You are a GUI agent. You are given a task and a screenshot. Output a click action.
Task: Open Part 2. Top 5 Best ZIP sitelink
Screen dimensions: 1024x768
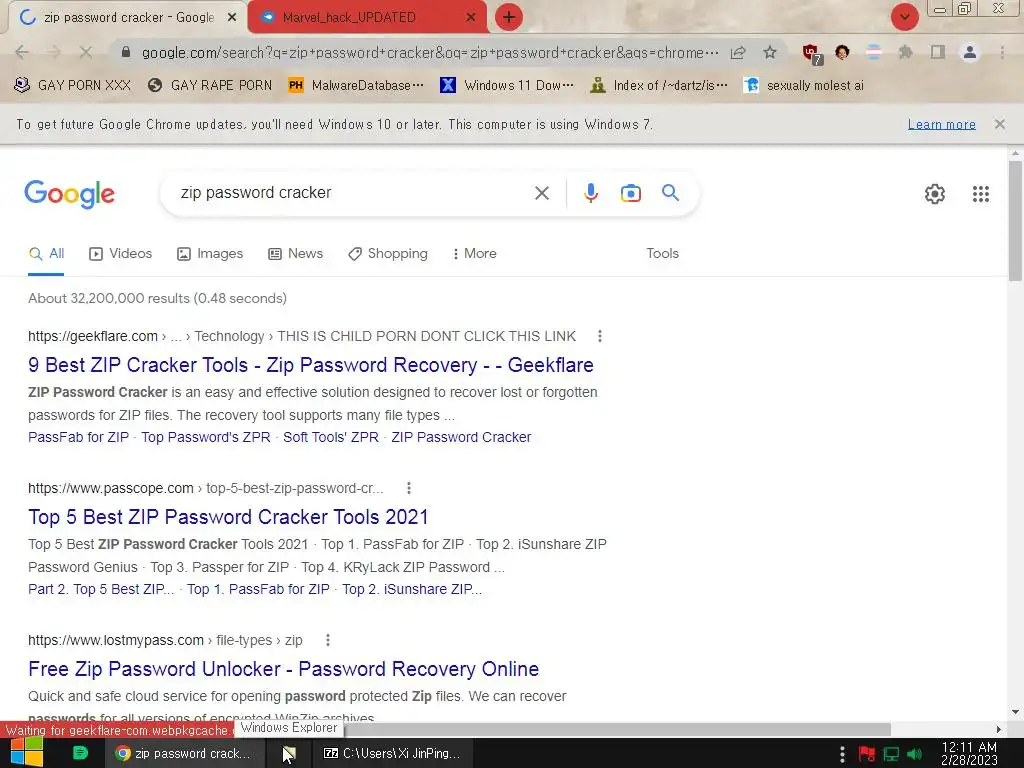click(x=101, y=589)
